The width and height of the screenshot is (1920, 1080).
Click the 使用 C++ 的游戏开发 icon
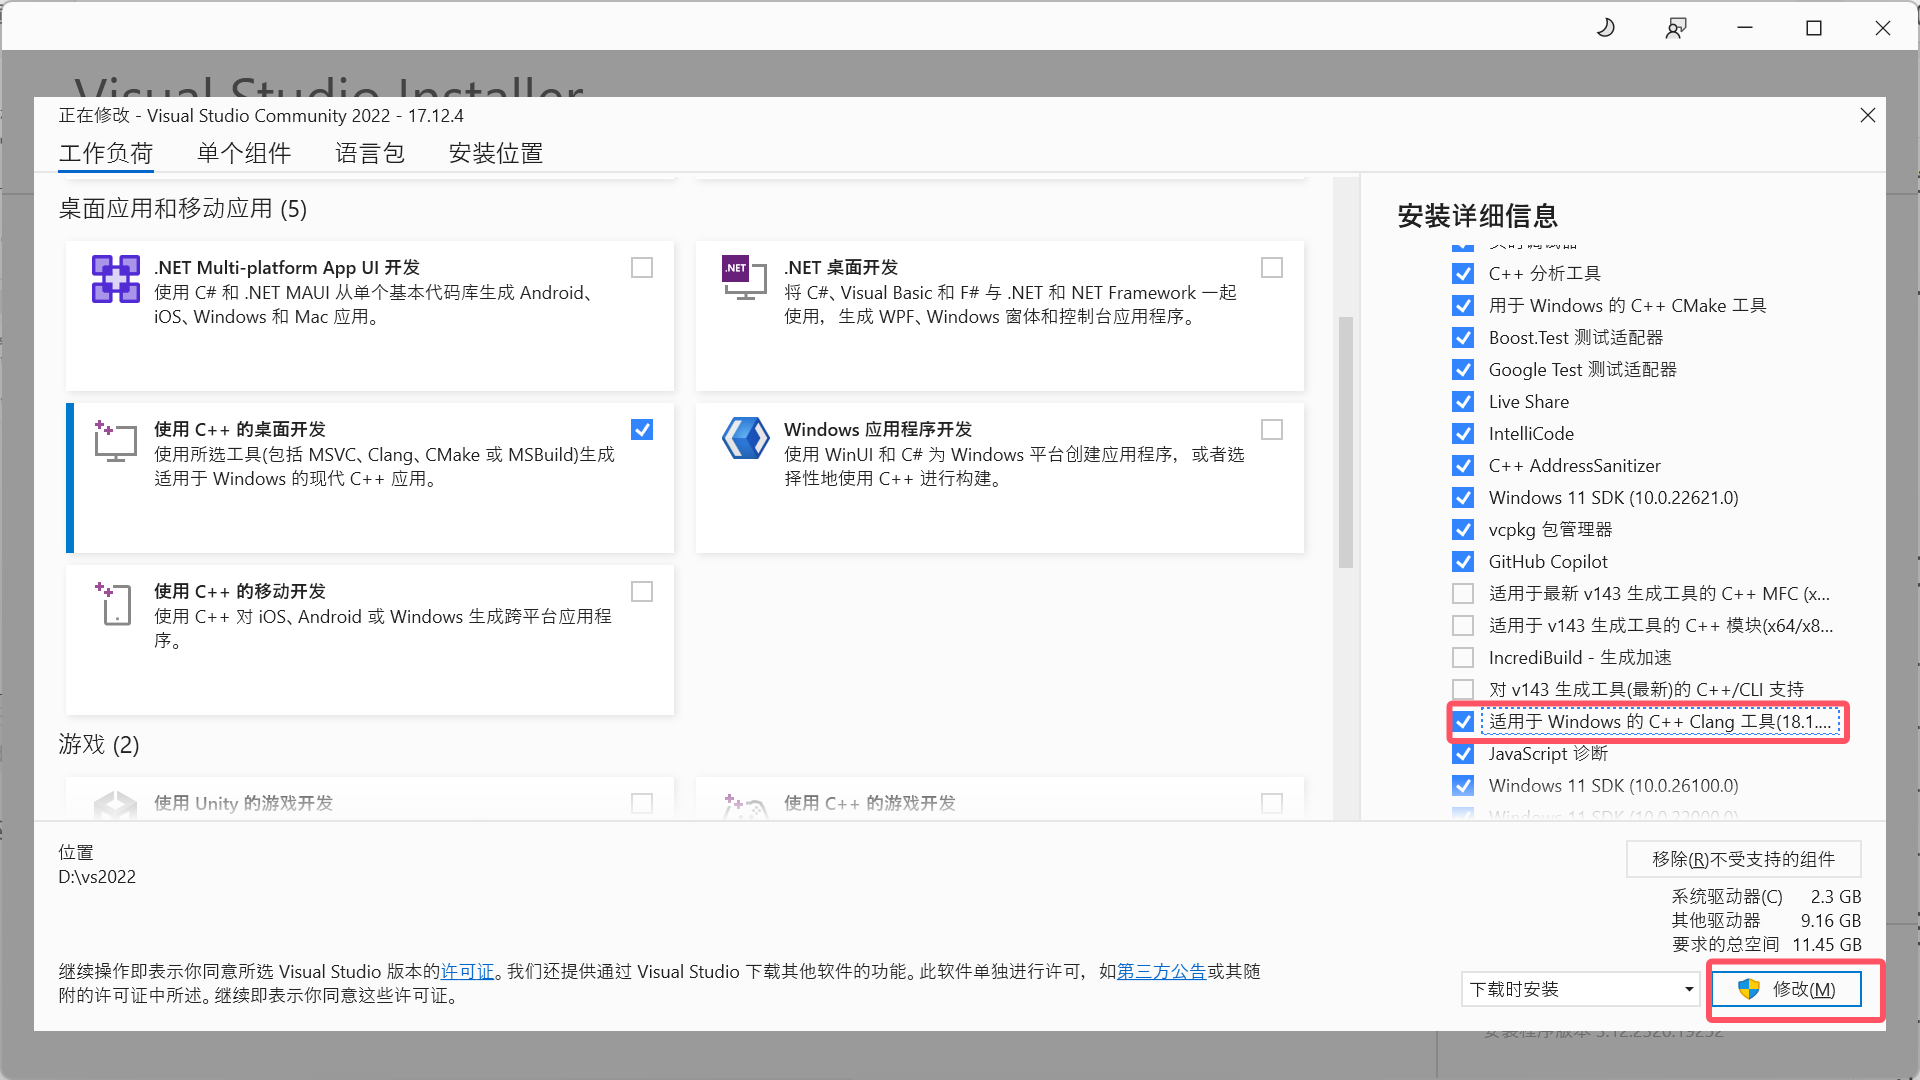[x=745, y=808]
